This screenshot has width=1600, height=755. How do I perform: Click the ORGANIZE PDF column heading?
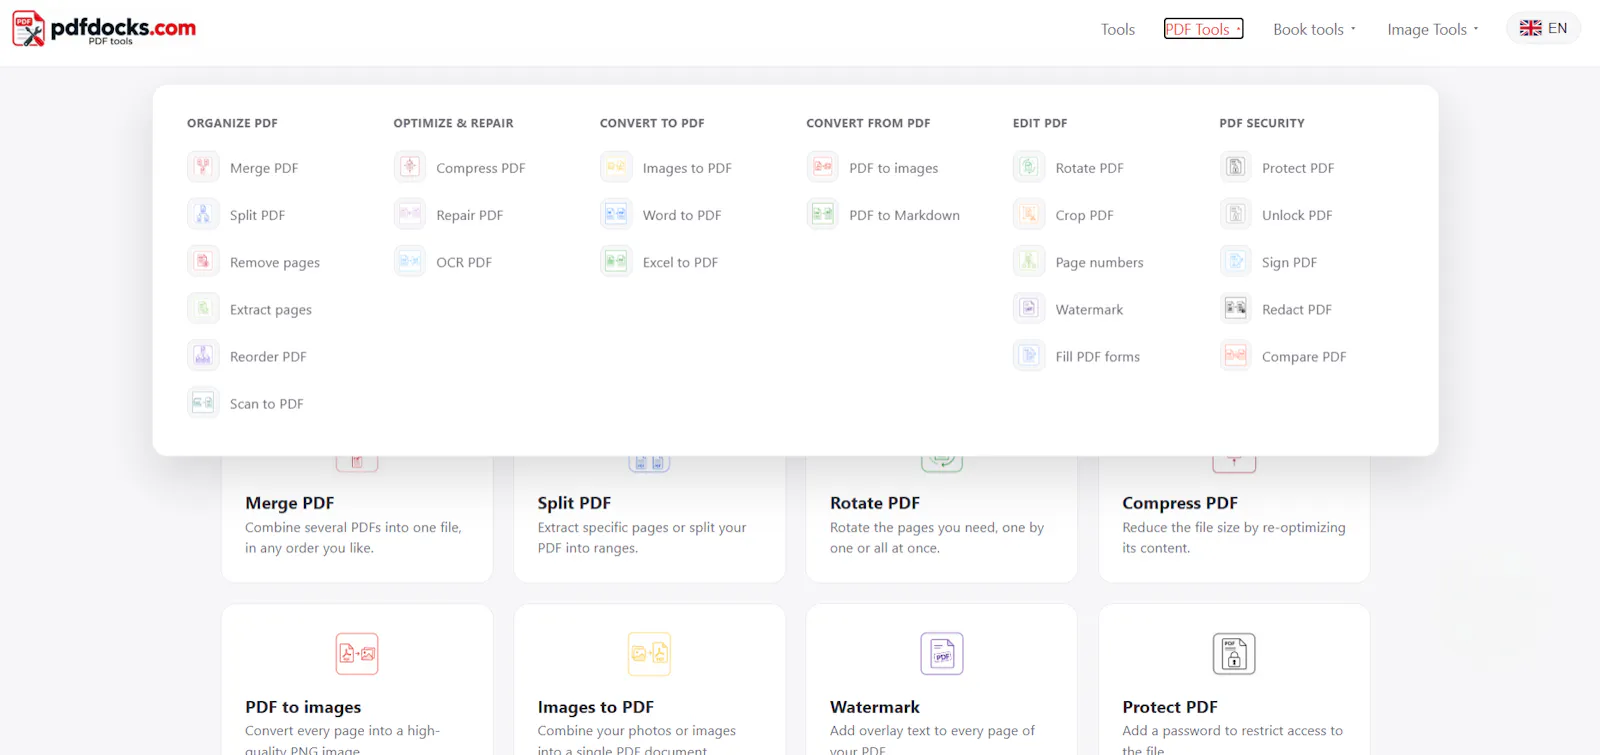[232, 123]
